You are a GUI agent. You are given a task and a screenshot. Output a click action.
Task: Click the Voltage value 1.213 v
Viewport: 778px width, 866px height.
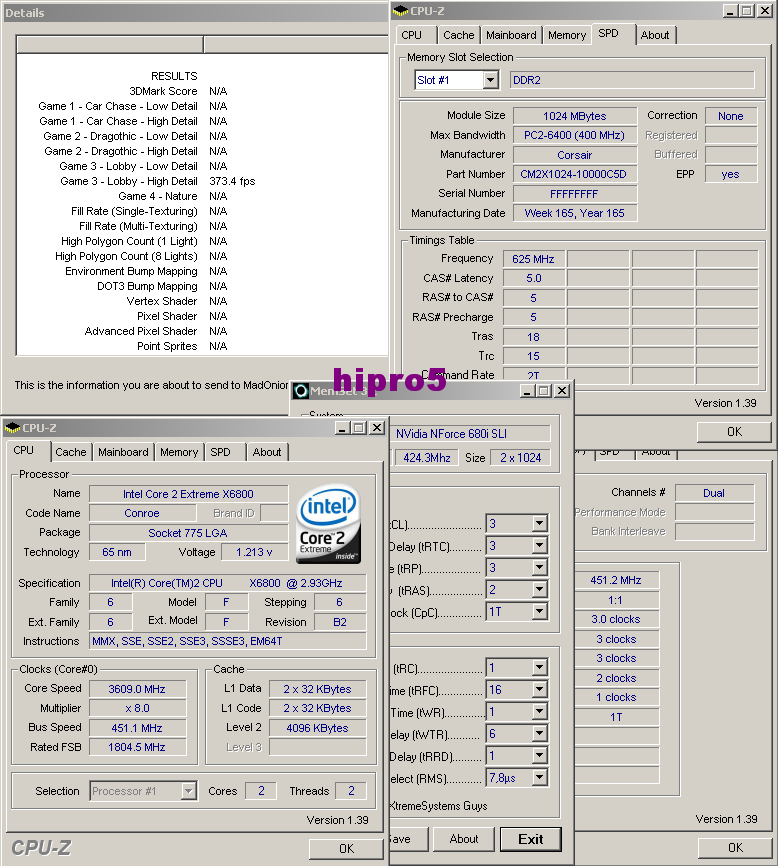pos(254,552)
